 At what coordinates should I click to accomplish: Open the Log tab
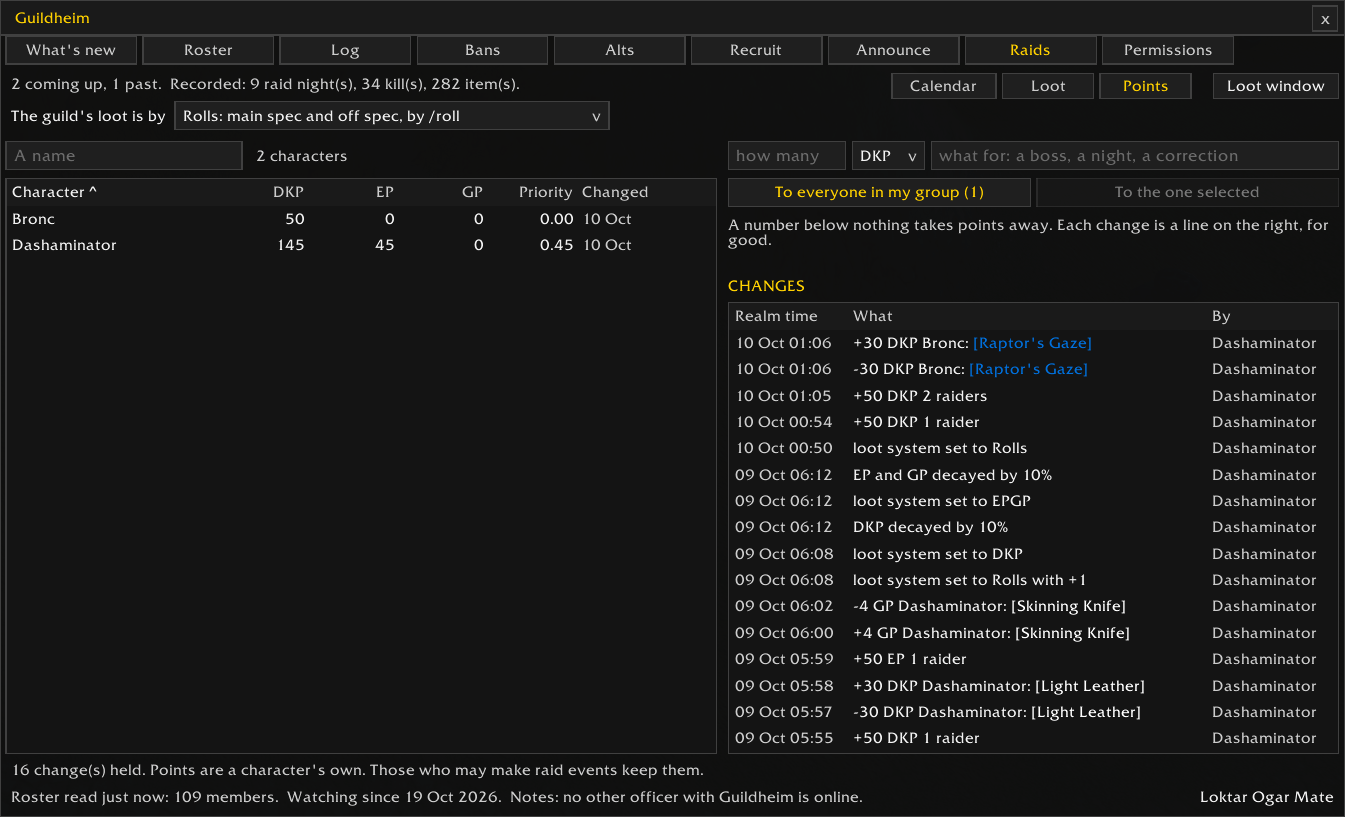point(345,50)
